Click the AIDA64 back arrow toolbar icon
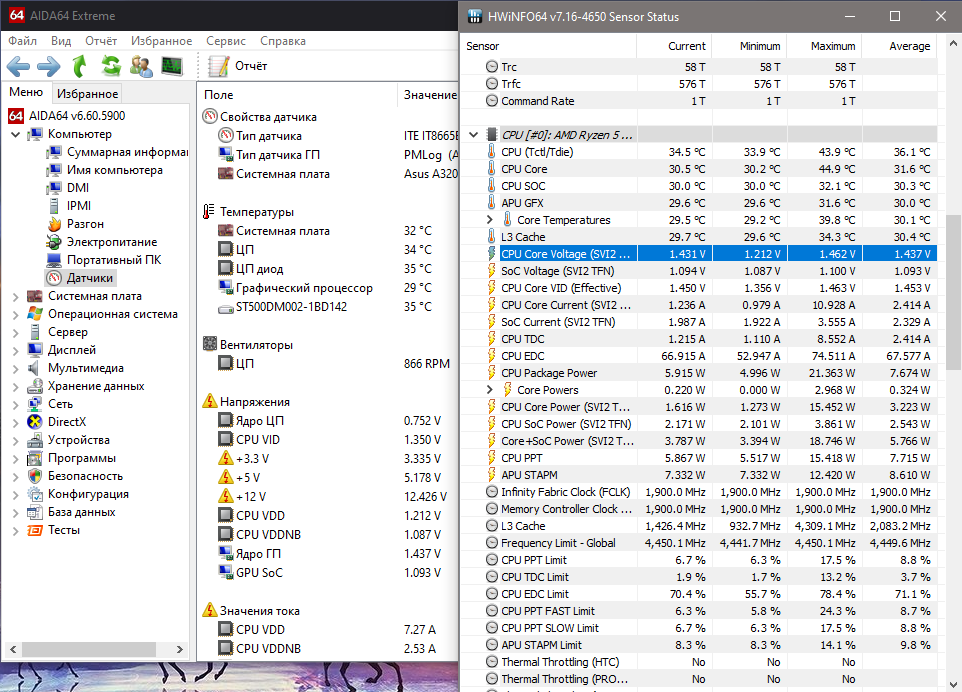 (x=18, y=66)
